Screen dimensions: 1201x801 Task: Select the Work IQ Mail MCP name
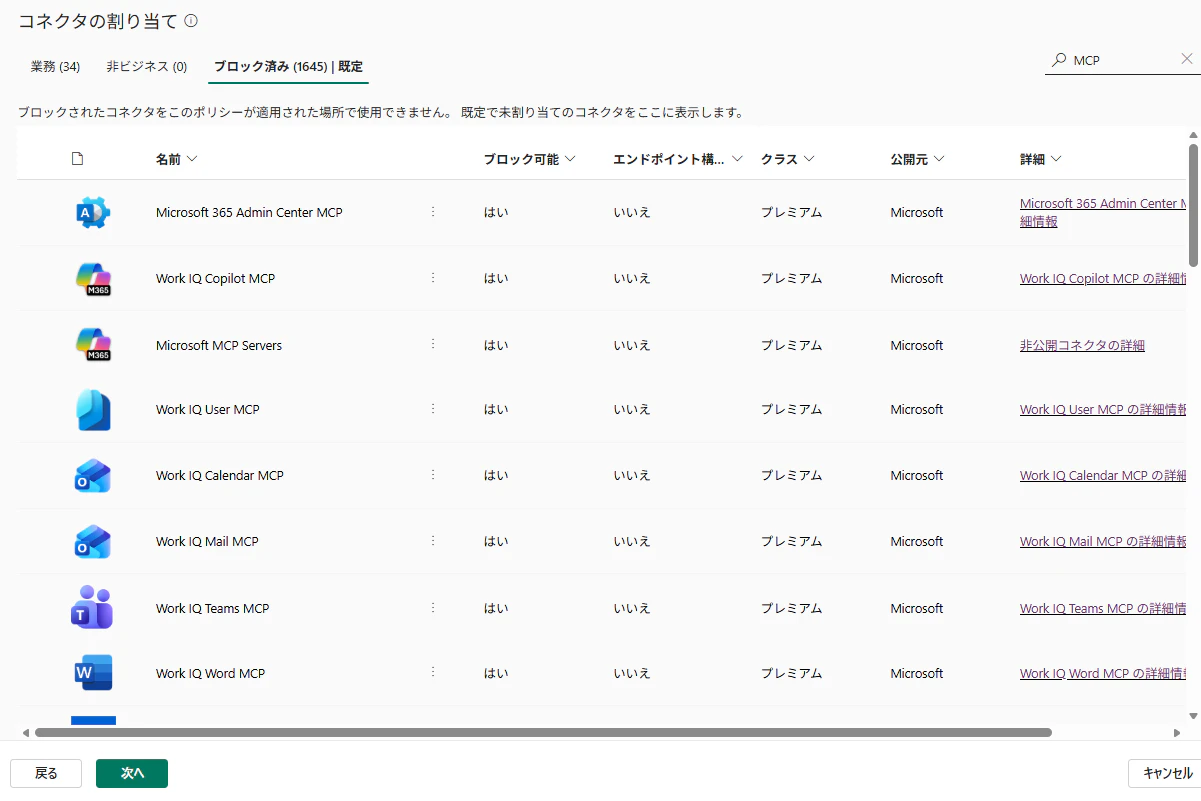pyautogui.click(x=207, y=541)
